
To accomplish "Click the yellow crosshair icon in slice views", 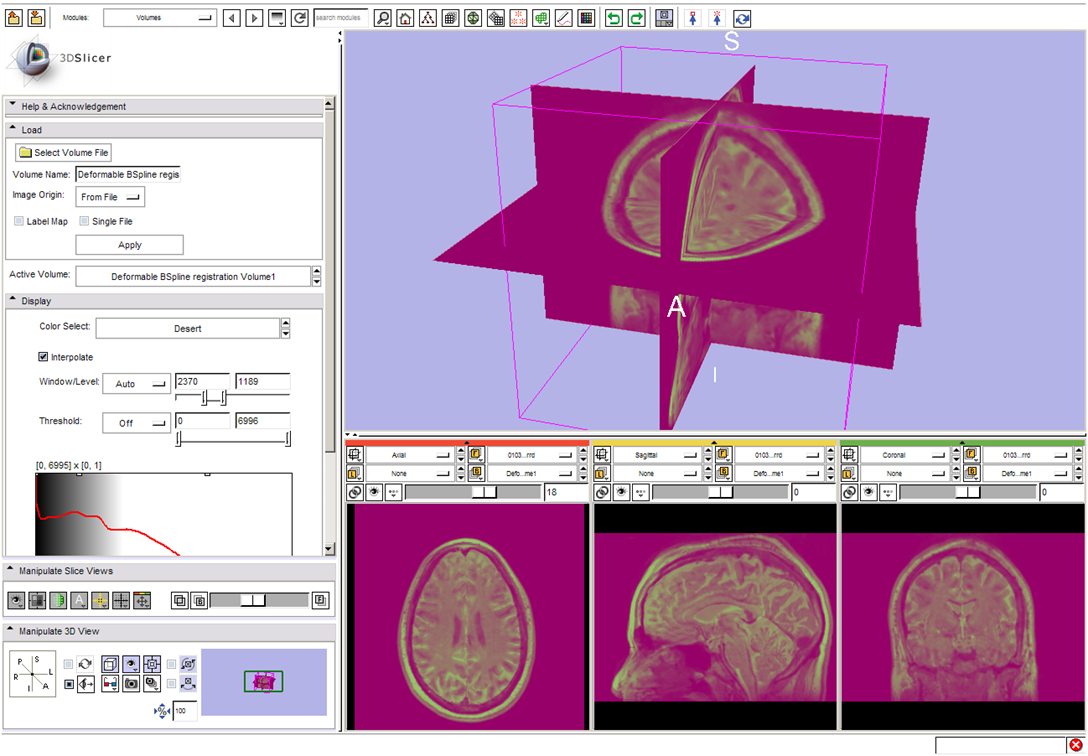I will [100, 601].
